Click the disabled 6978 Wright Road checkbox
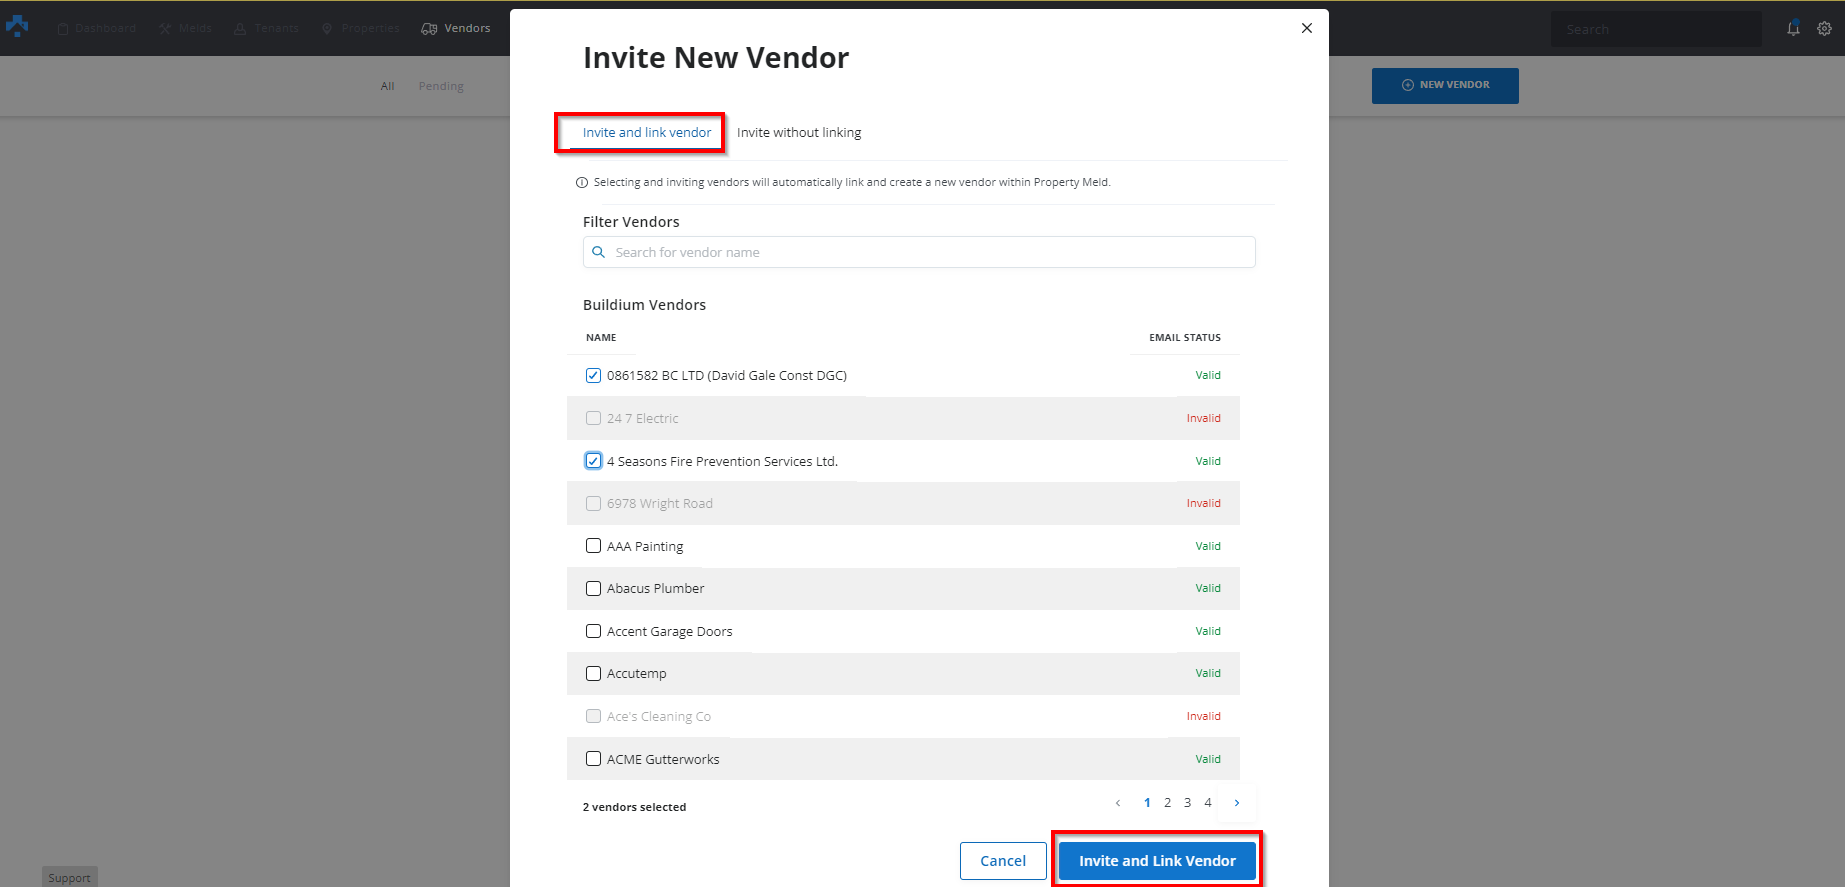 (x=593, y=504)
